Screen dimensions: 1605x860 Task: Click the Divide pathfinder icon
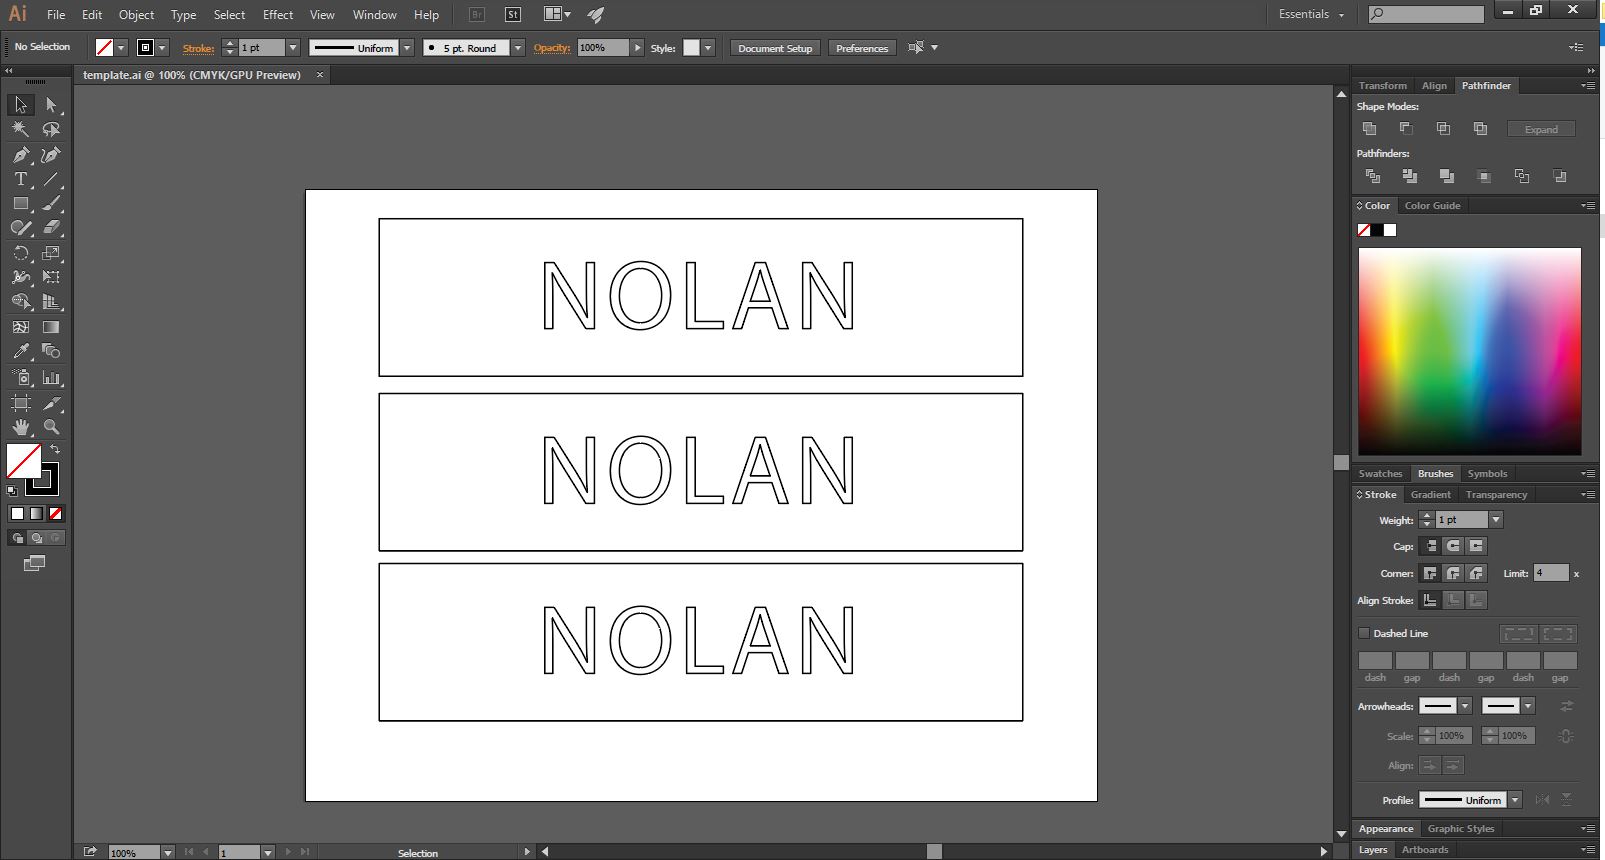[1373, 176]
